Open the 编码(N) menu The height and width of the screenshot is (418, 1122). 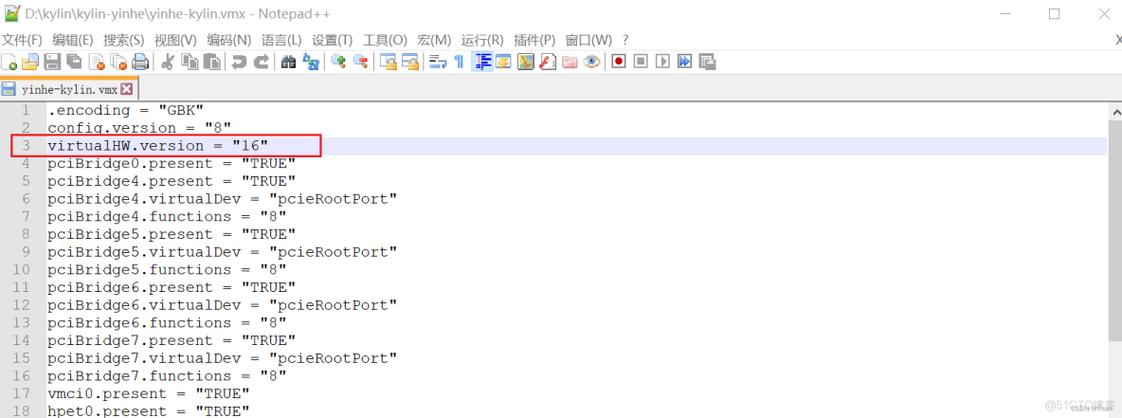[x=229, y=40]
